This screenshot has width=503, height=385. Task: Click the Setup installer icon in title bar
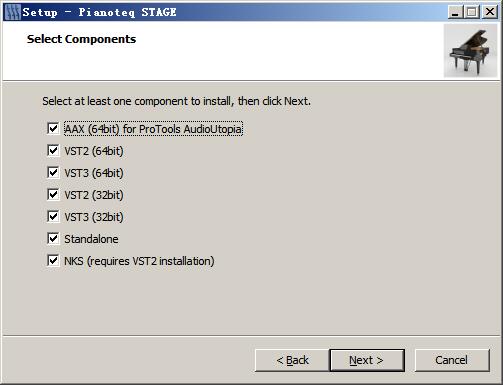click(x=12, y=12)
